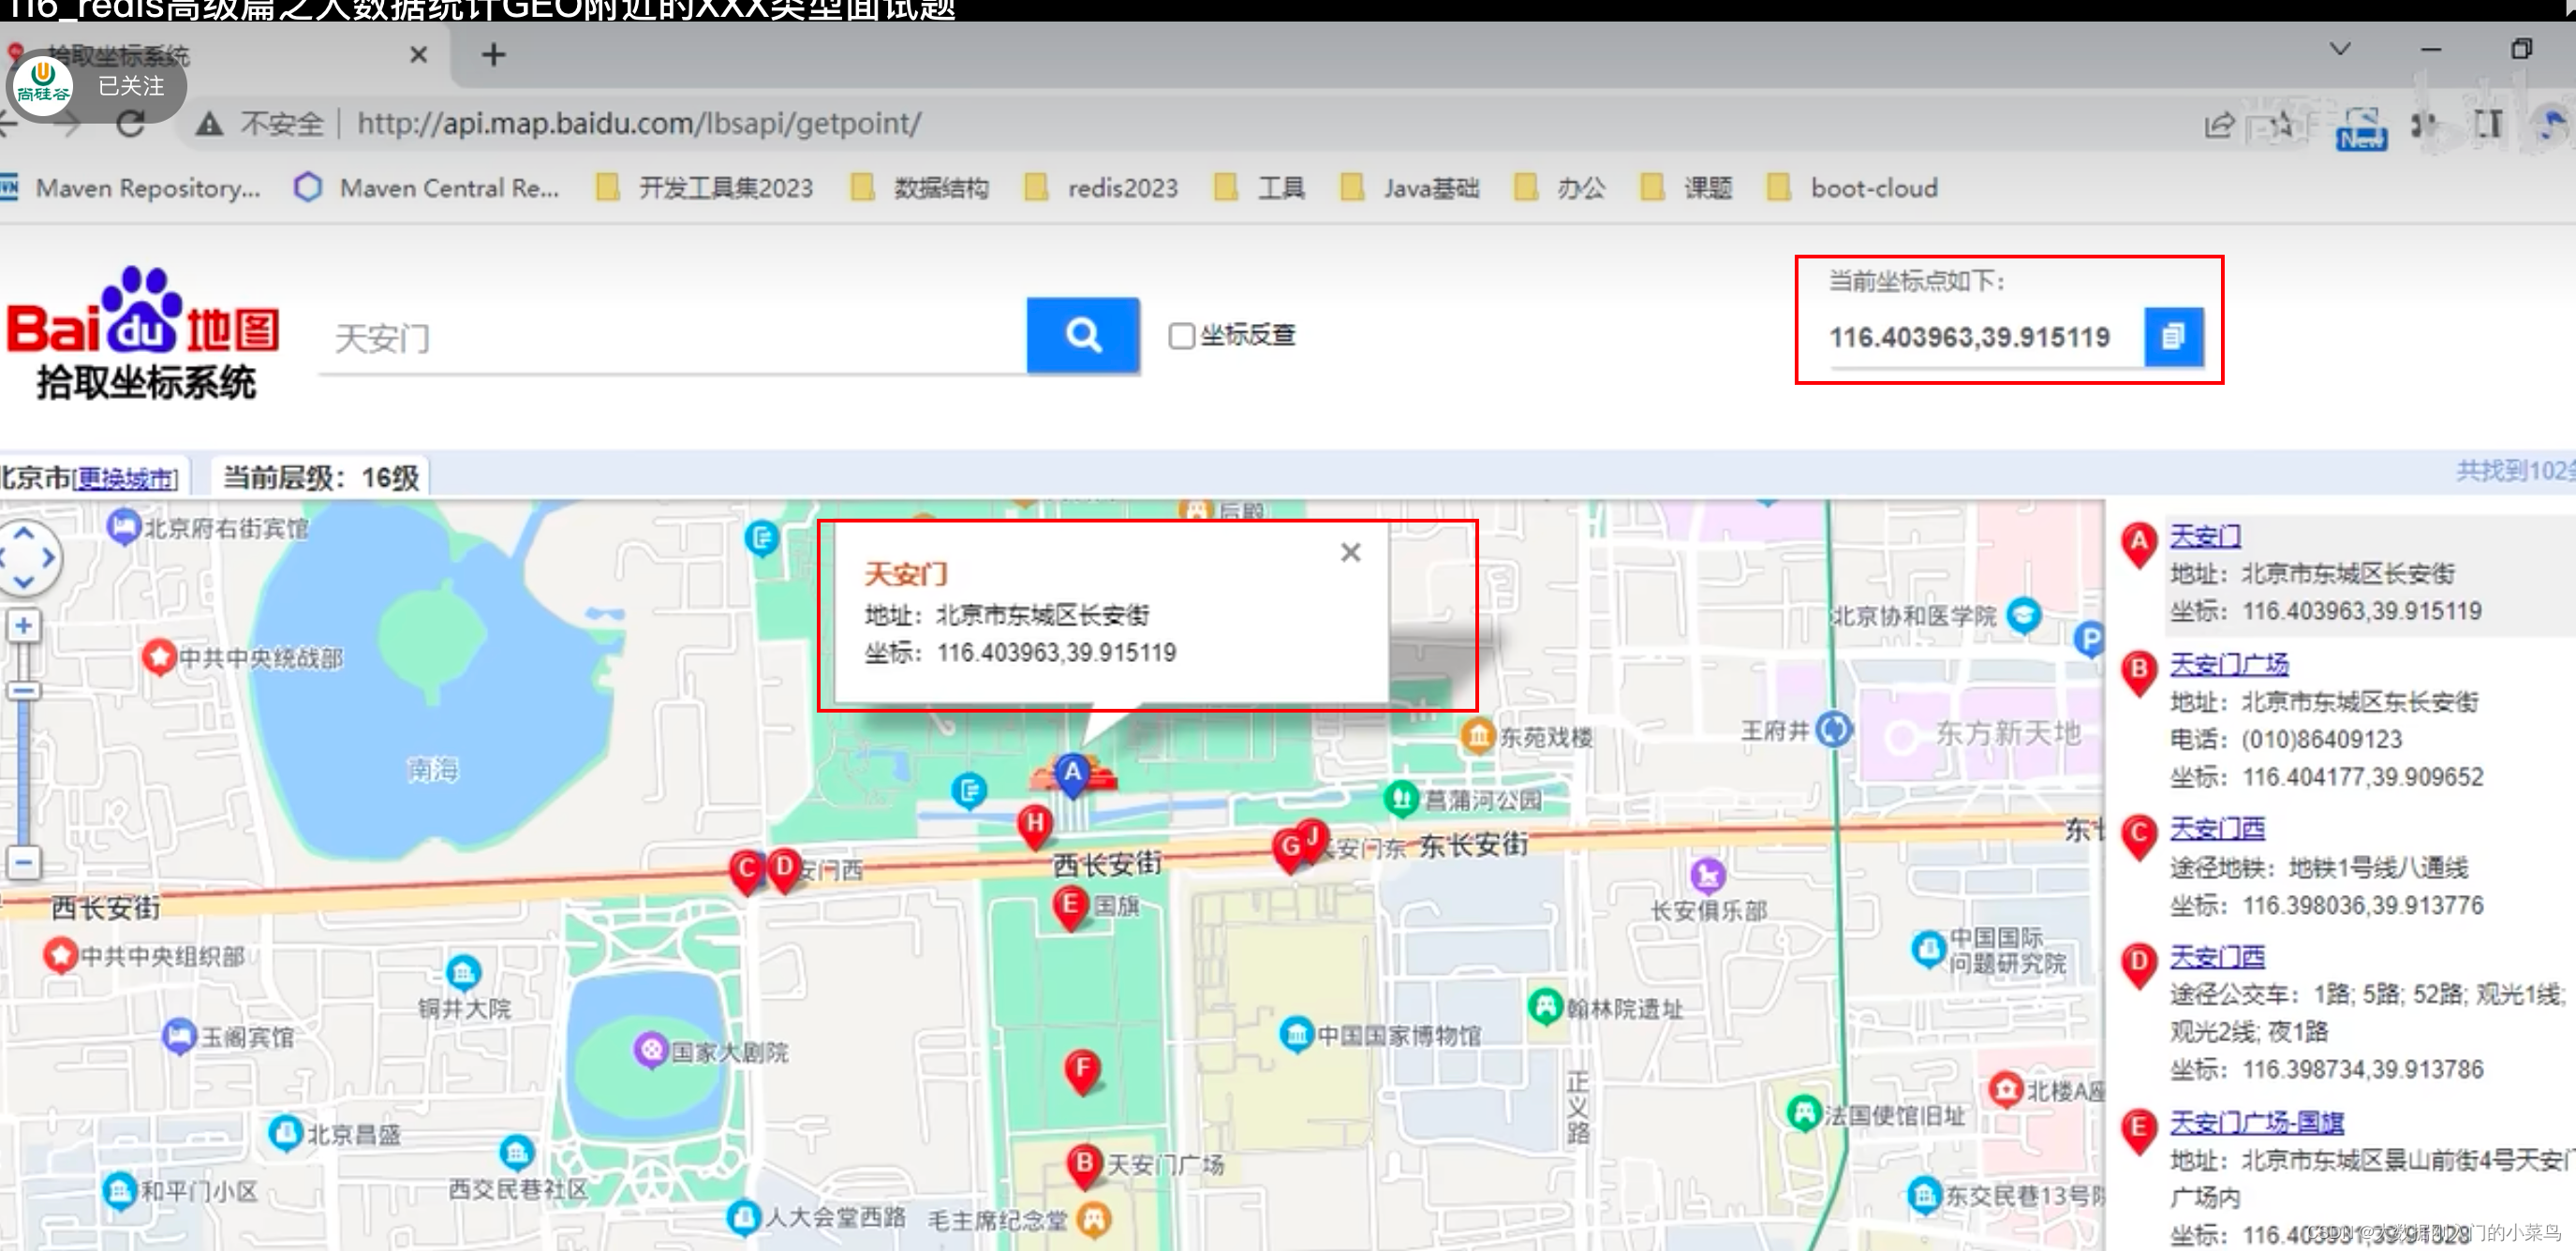The height and width of the screenshot is (1251, 2576).
Task: Pan the map right with the arrow control
Action: 48,558
